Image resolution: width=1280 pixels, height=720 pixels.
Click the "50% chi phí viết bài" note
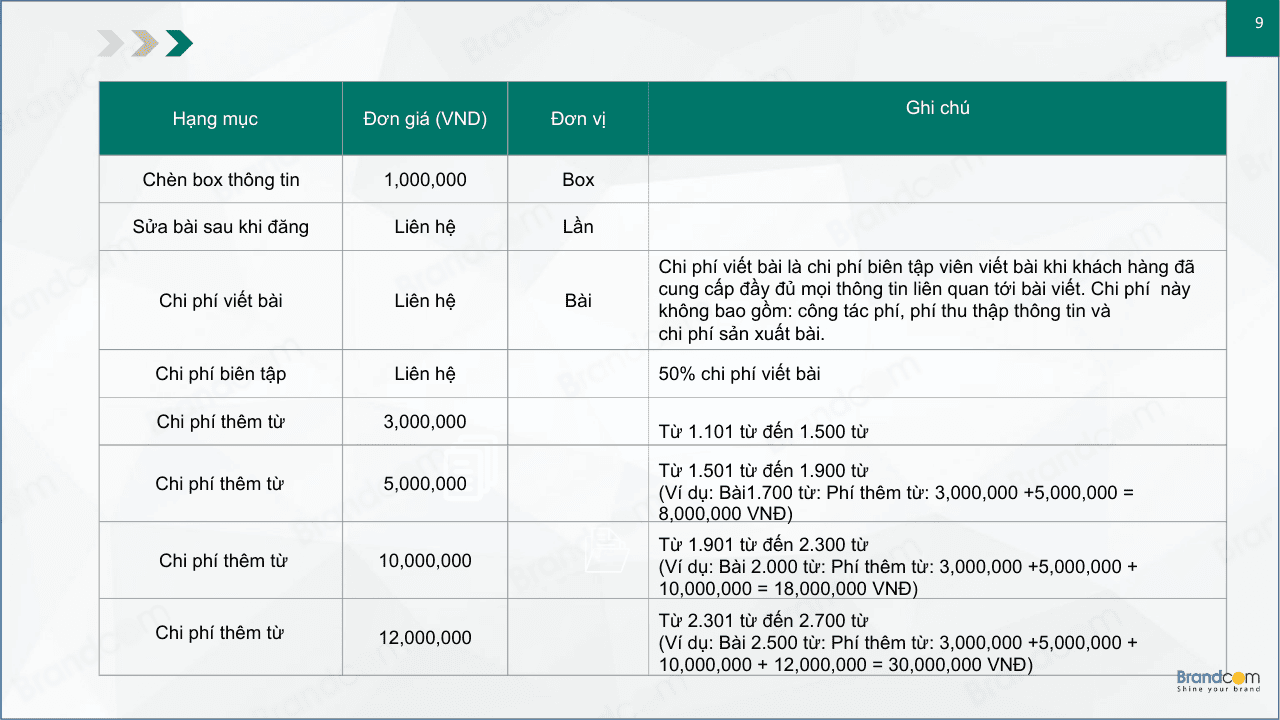(x=739, y=374)
